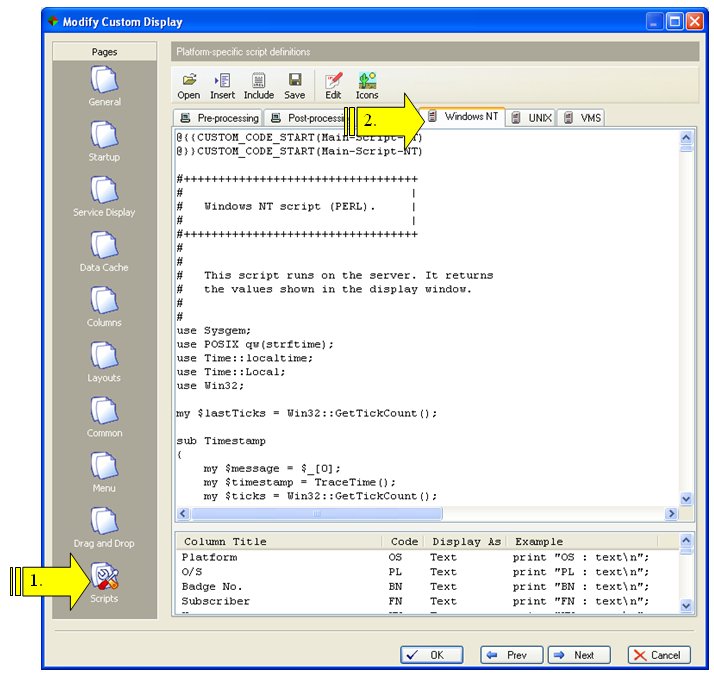Select the Columns page icon
This screenshot has height=675, width=714.
click(104, 305)
